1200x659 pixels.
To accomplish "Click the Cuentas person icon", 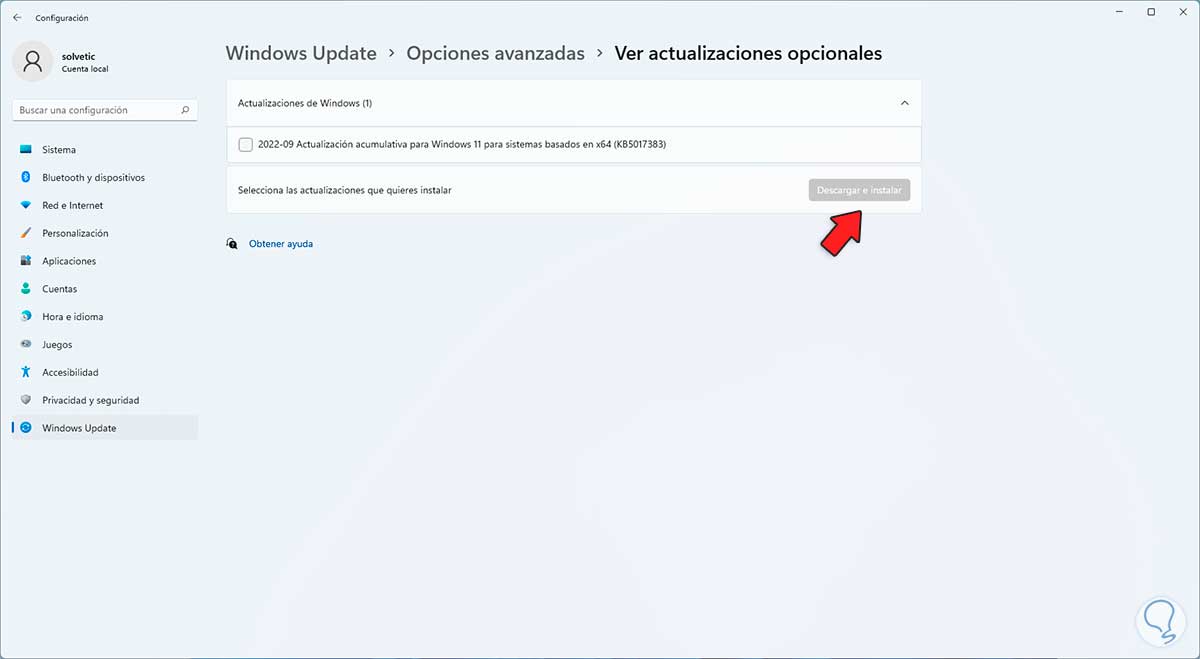I will 26,289.
